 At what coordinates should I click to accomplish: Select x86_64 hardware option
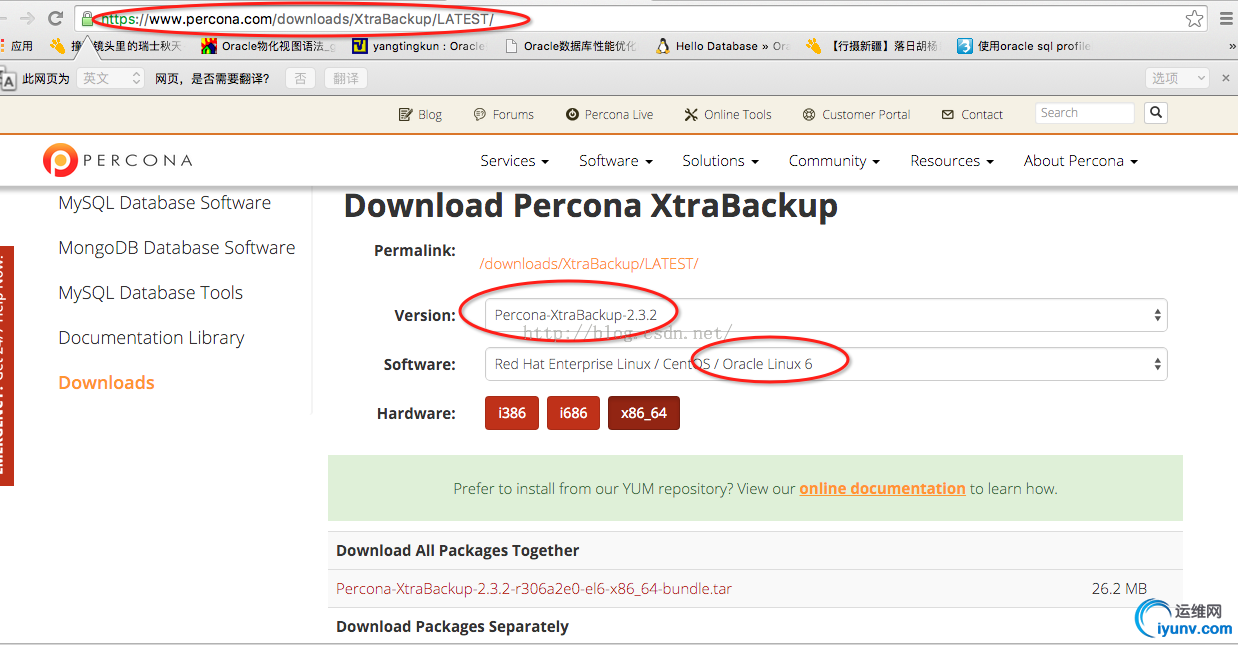(x=644, y=413)
